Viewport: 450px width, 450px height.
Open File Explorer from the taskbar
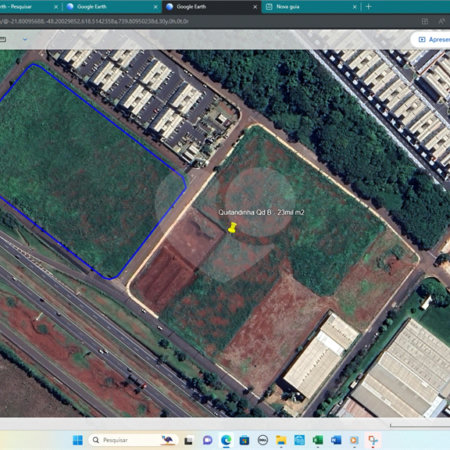point(281,440)
